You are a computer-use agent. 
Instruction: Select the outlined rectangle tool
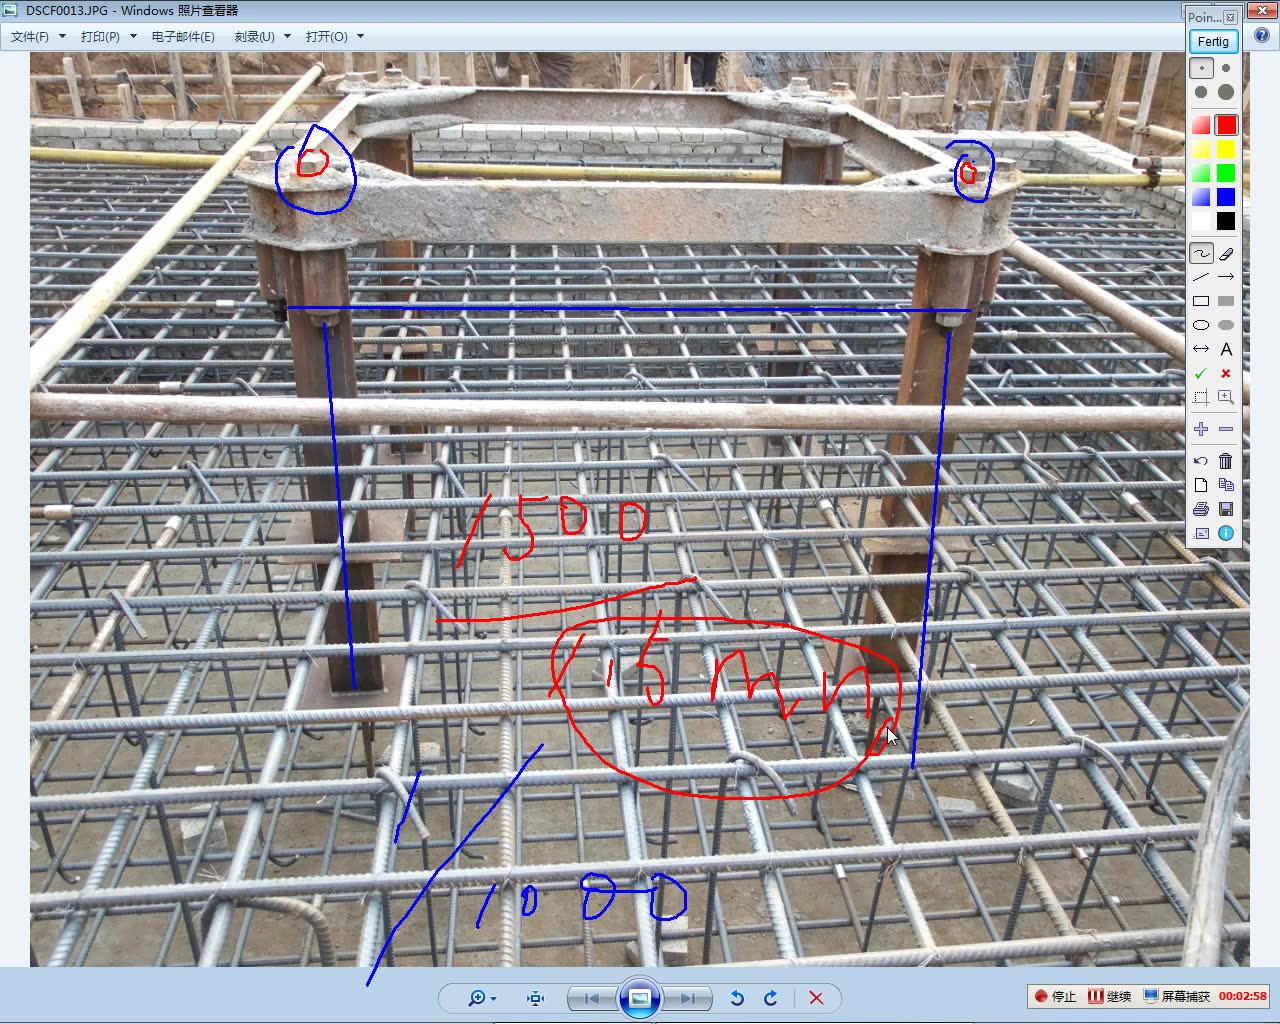[1201, 301]
